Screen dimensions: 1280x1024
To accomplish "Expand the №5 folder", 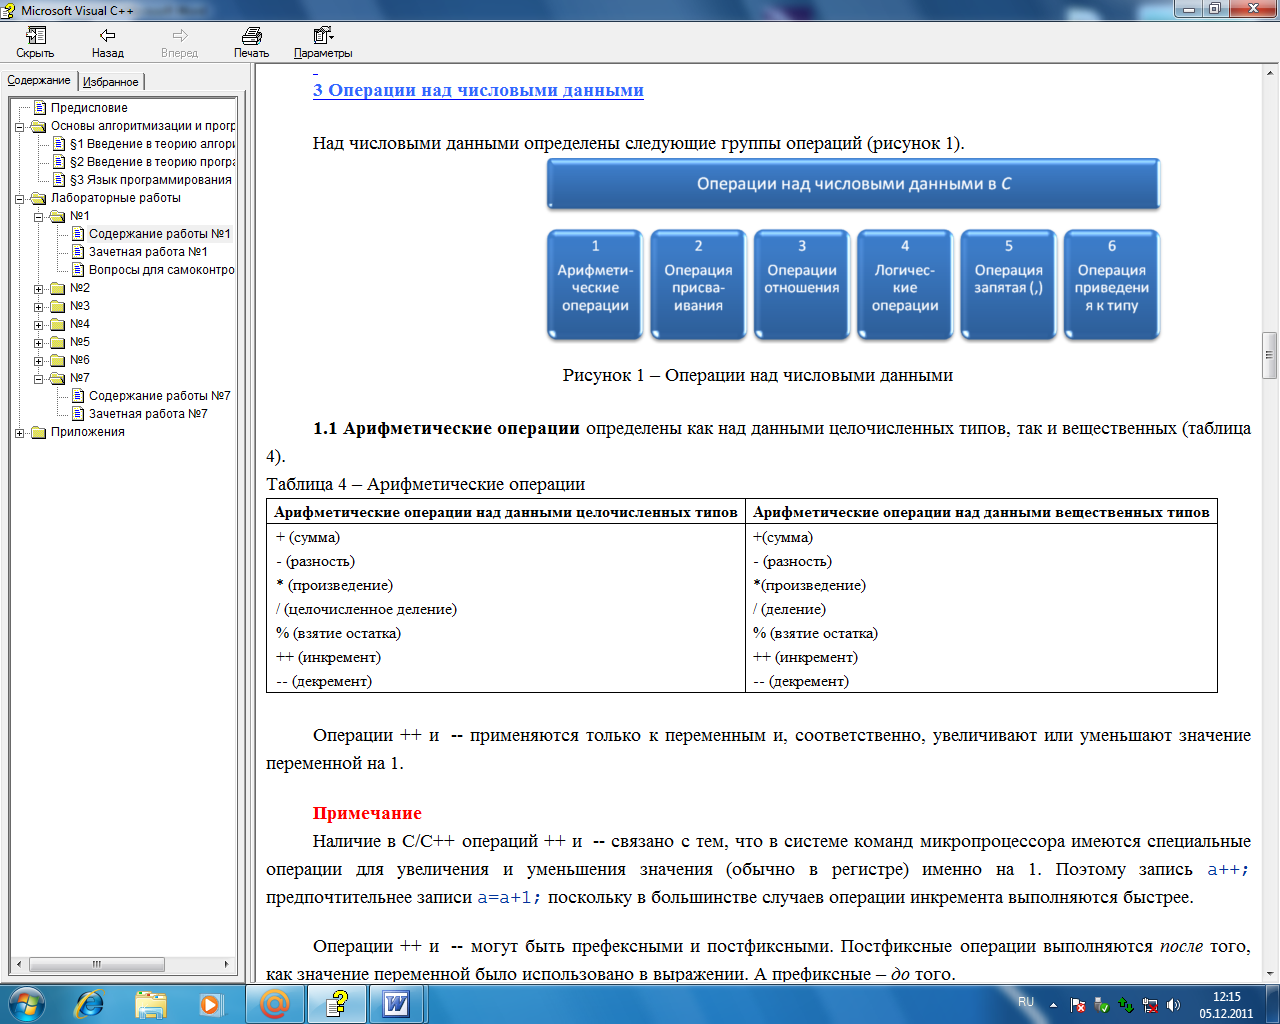I will click(x=38, y=342).
